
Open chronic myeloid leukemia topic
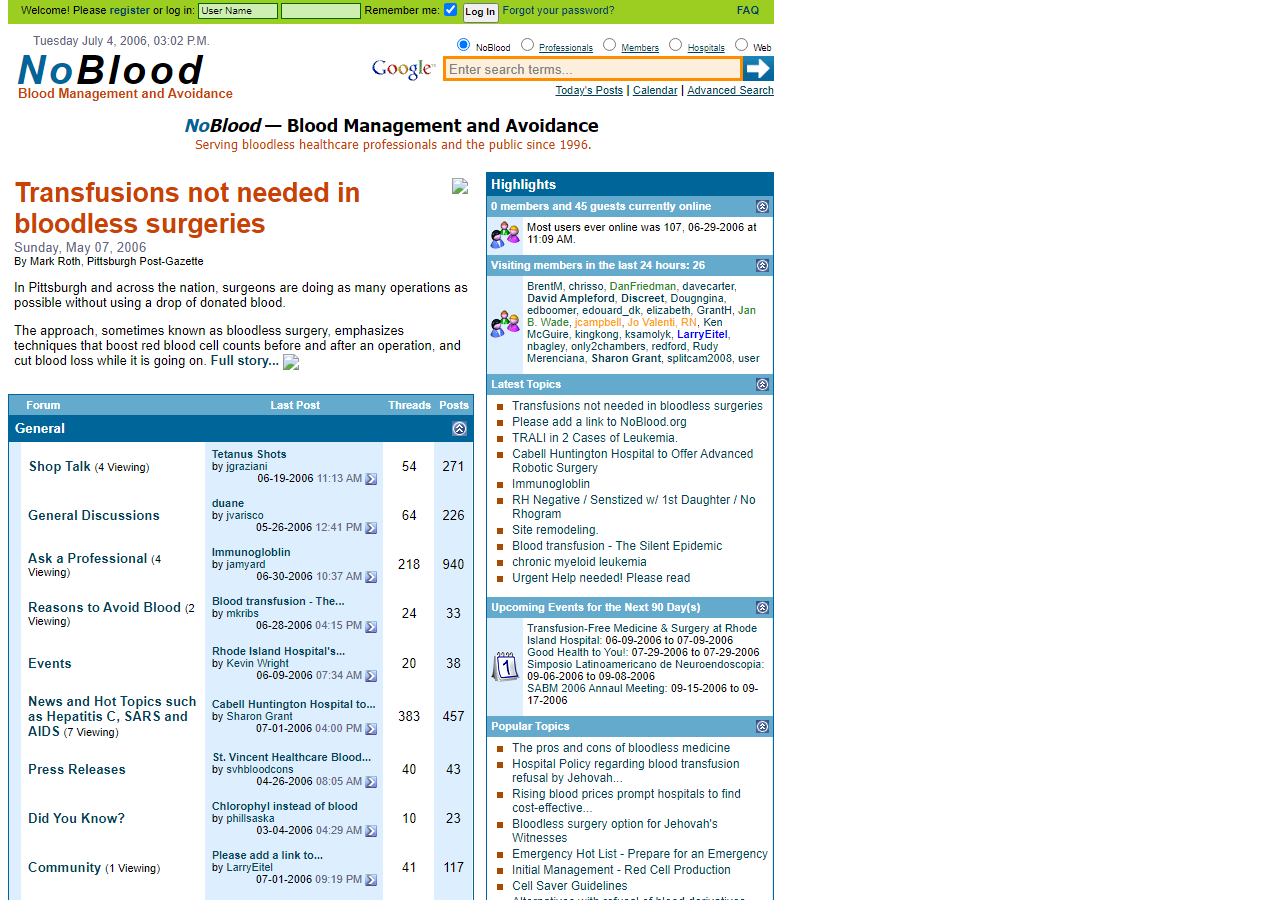coord(579,562)
